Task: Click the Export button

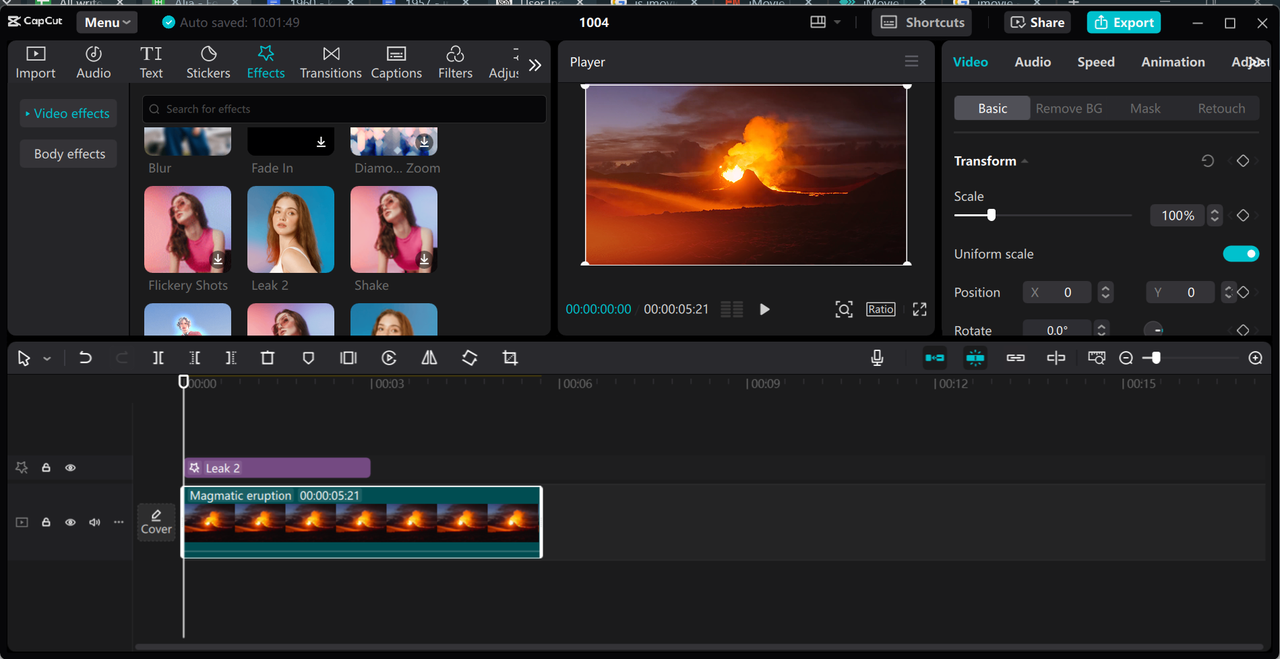Action: pos(1123,22)
